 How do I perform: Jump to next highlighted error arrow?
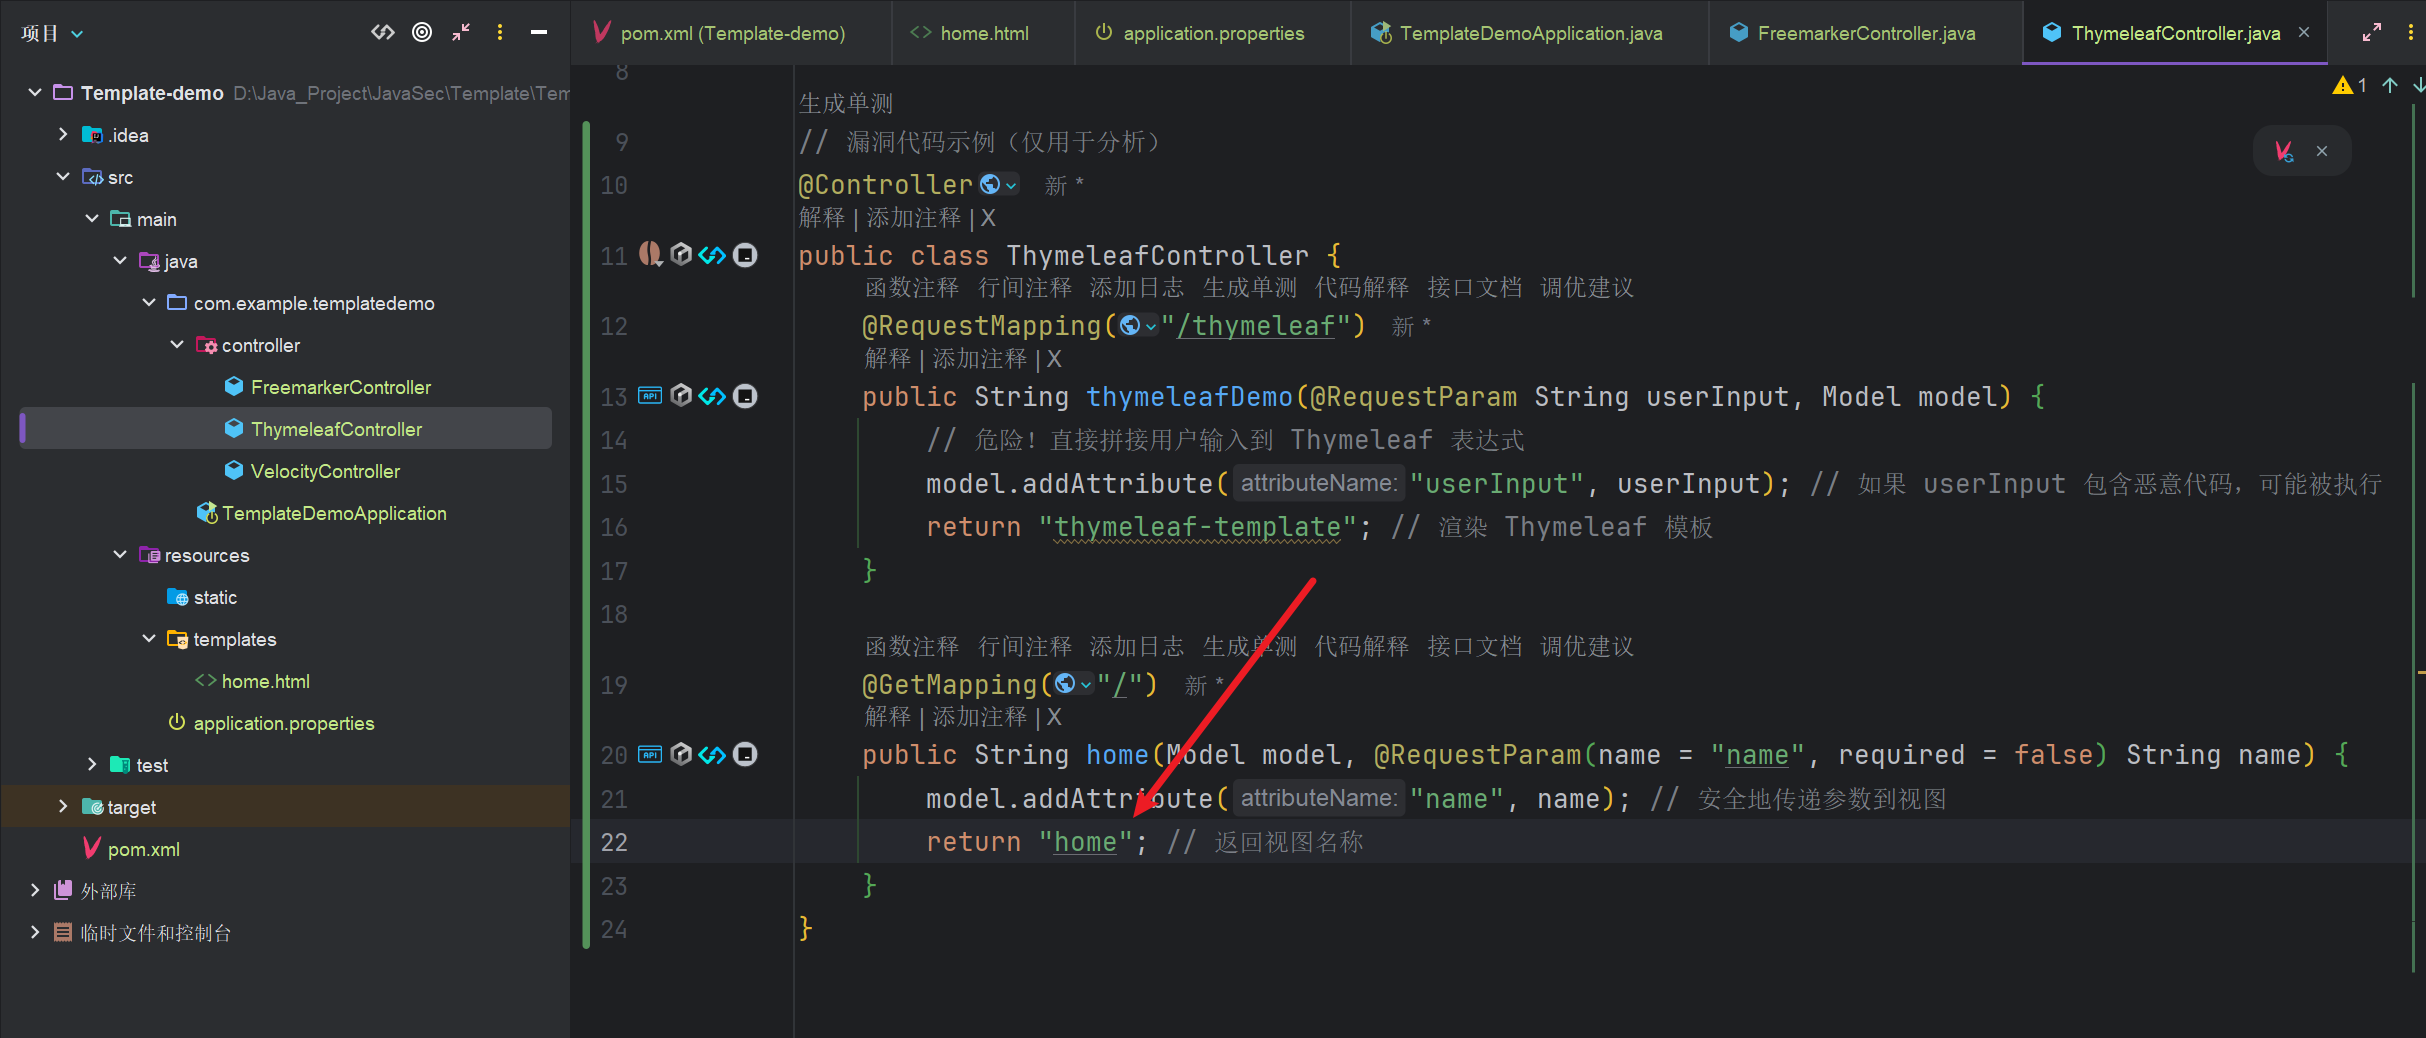[x=2417, y=86]
